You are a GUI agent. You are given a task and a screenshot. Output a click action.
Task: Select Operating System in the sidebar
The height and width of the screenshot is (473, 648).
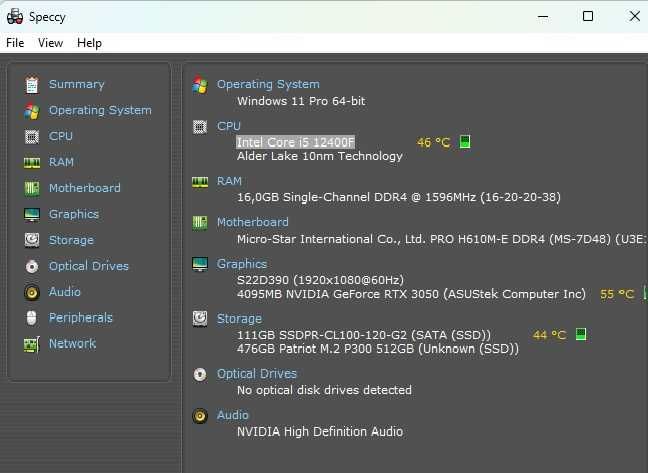[100, 111]
